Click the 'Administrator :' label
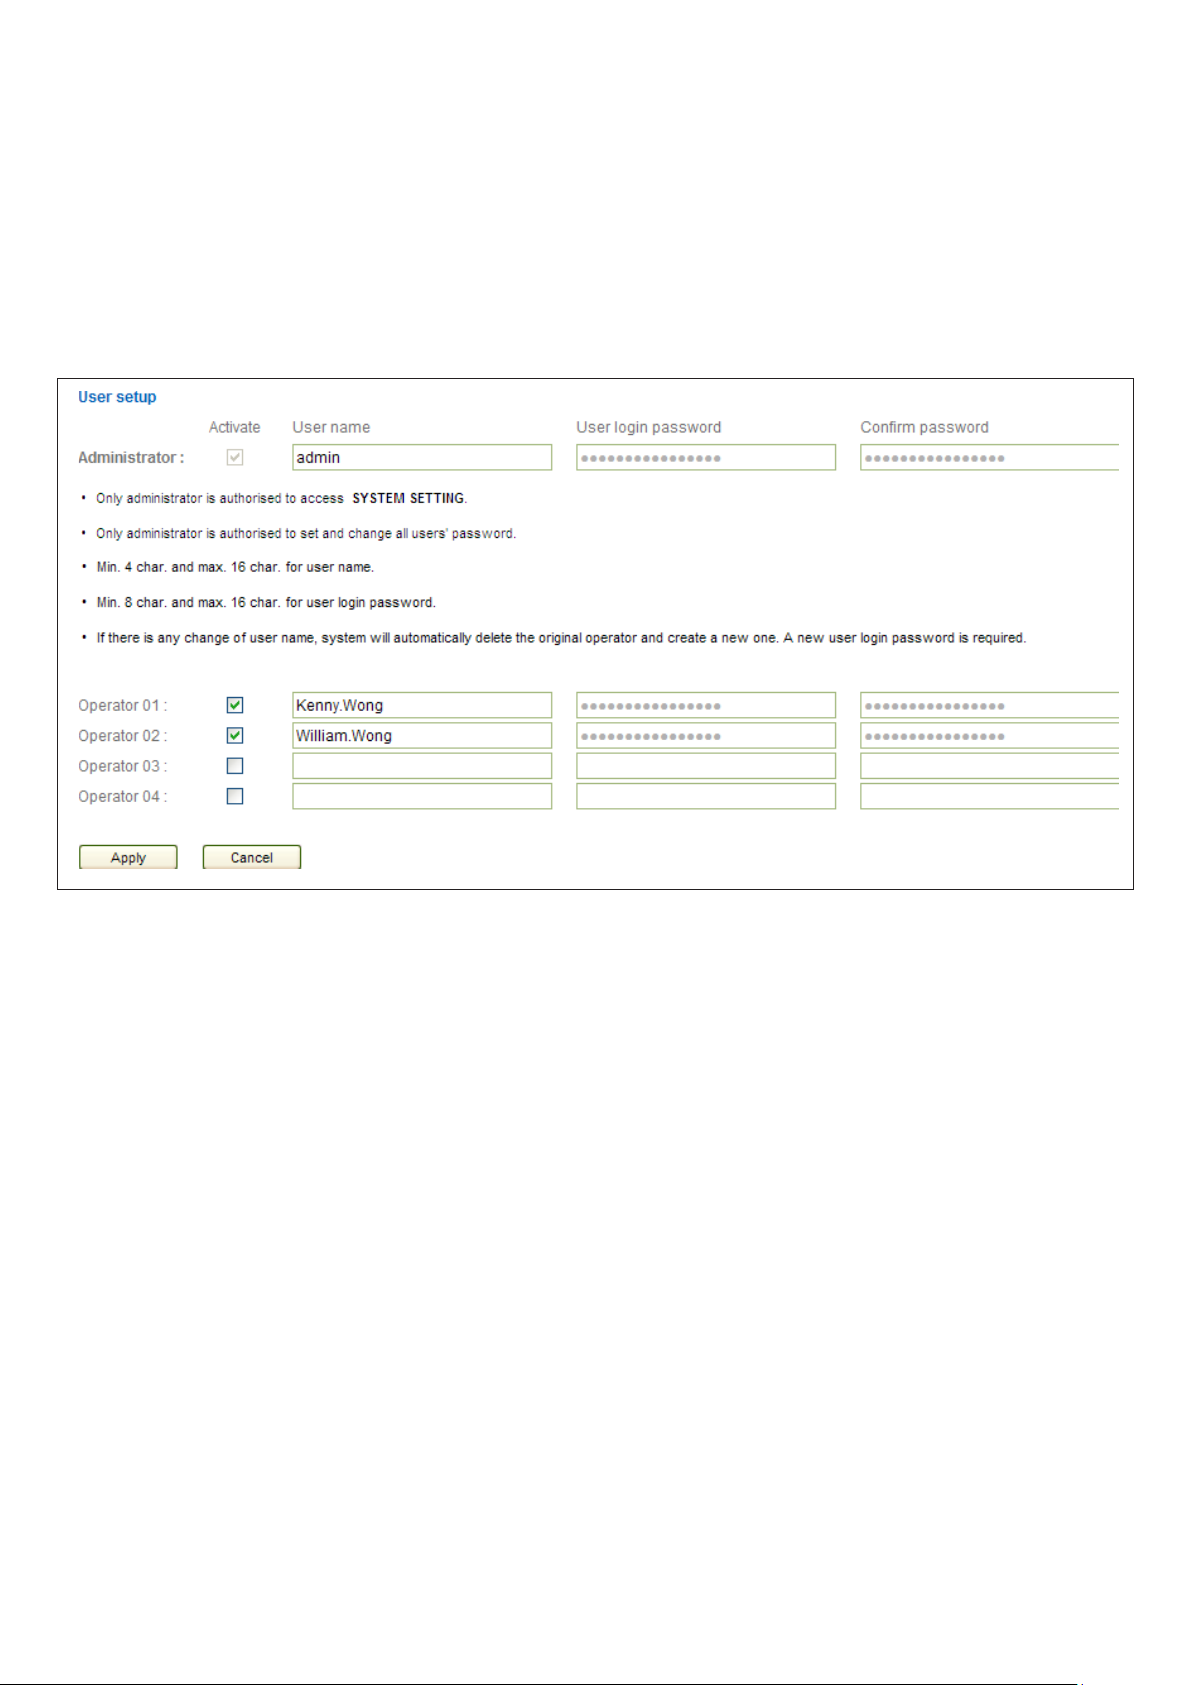The width and height of the screenshot is (1192, 1685). [x=131, y=457]
